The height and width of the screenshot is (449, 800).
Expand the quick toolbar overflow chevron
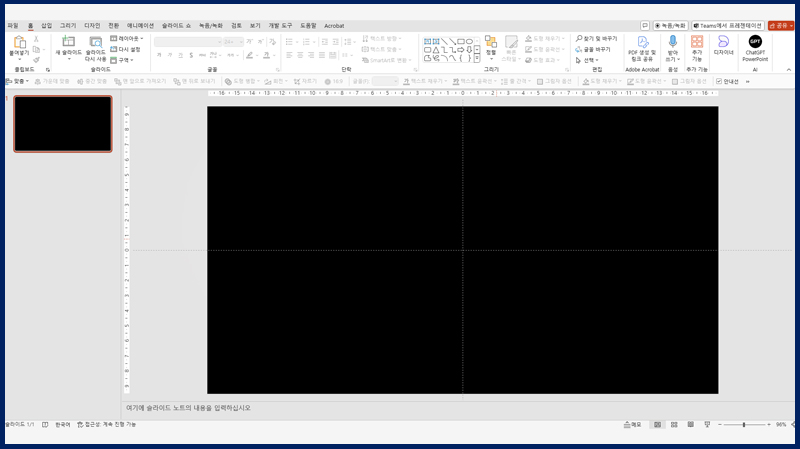[748, 81]
